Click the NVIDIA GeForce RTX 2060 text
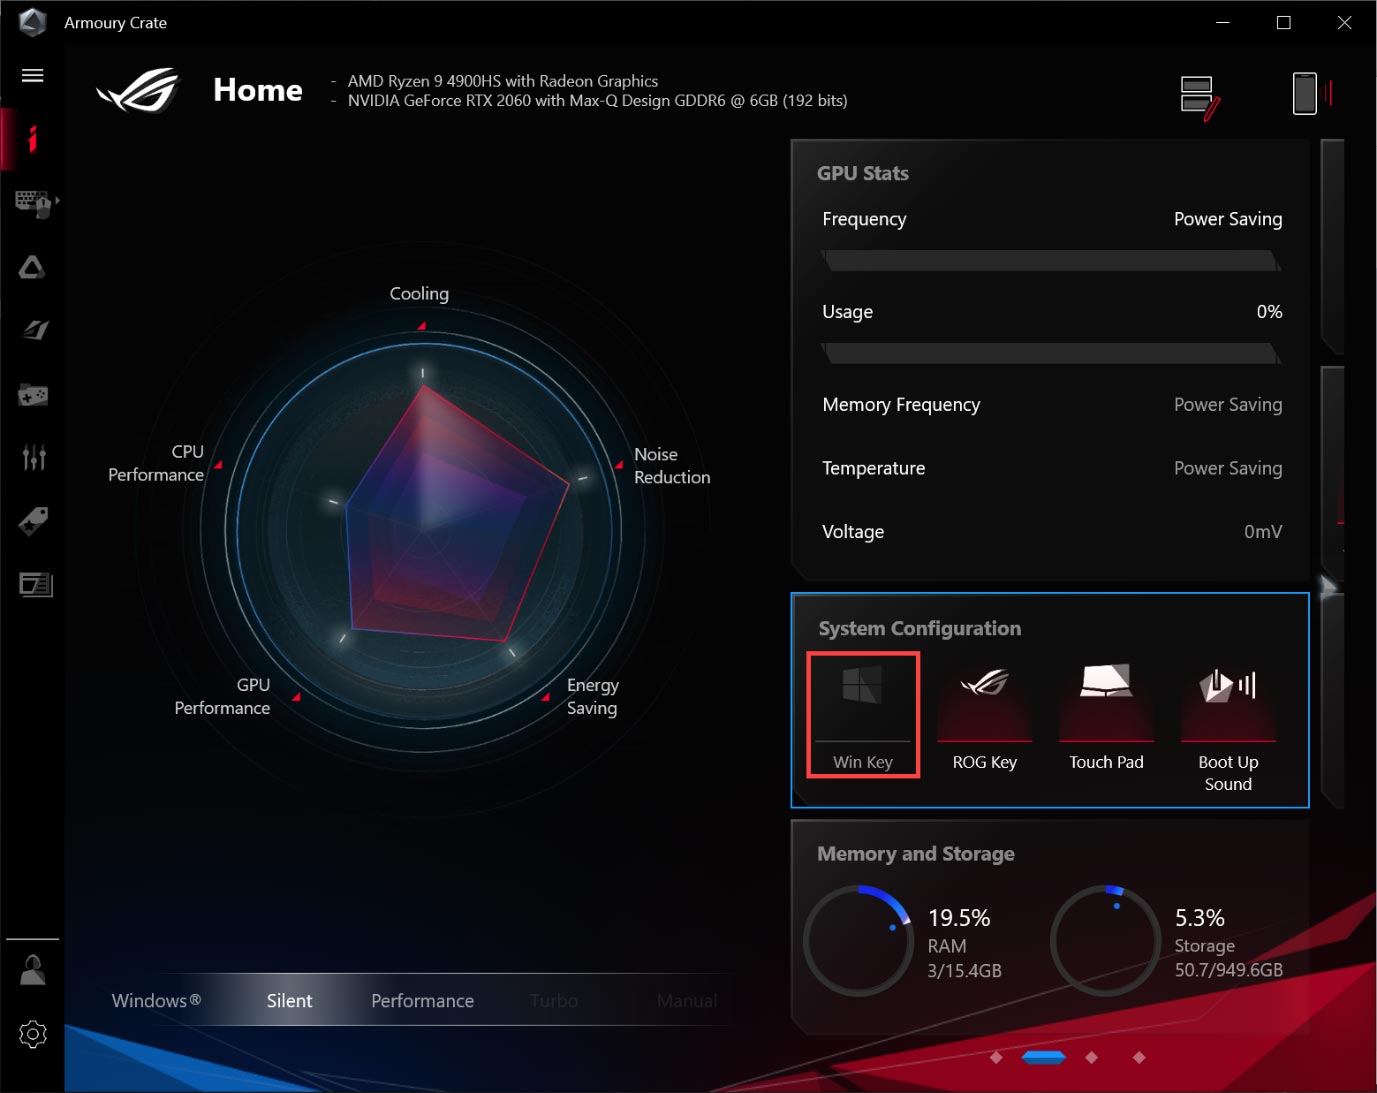 point(597,100)
